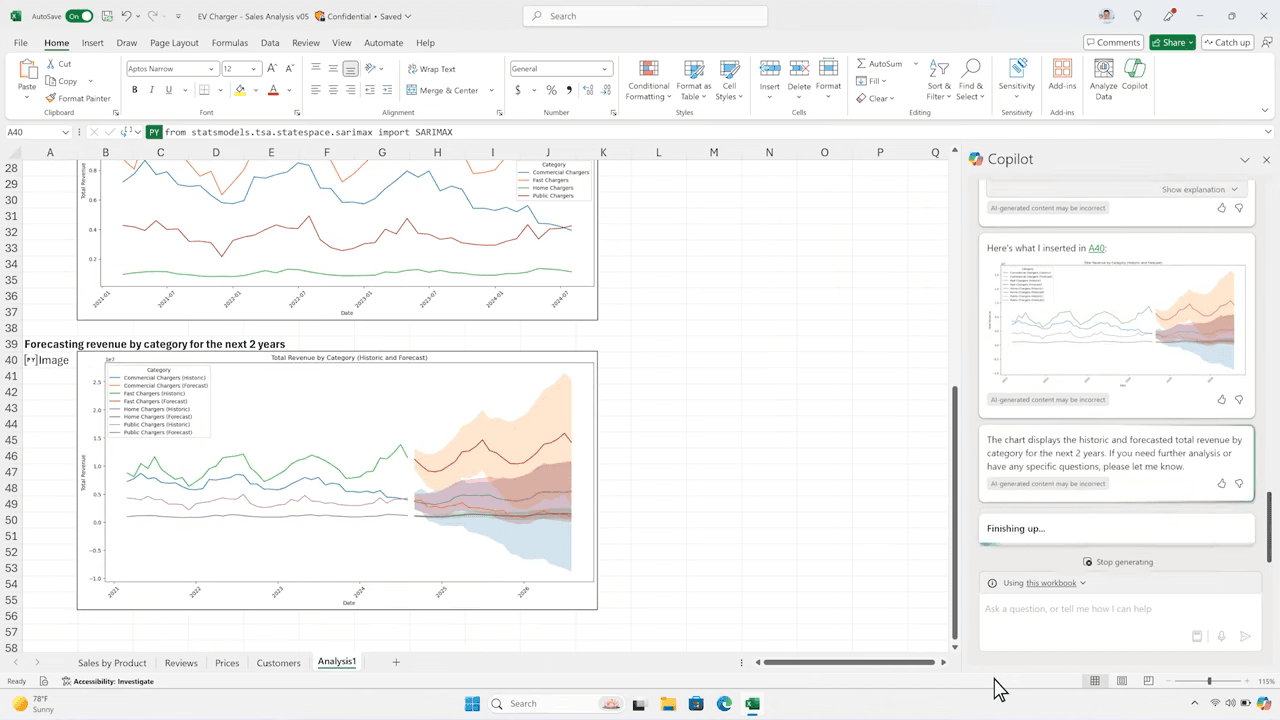Open the Sales by Product sheet
This screenshot has width=1280, height=720.
(112, 662)
